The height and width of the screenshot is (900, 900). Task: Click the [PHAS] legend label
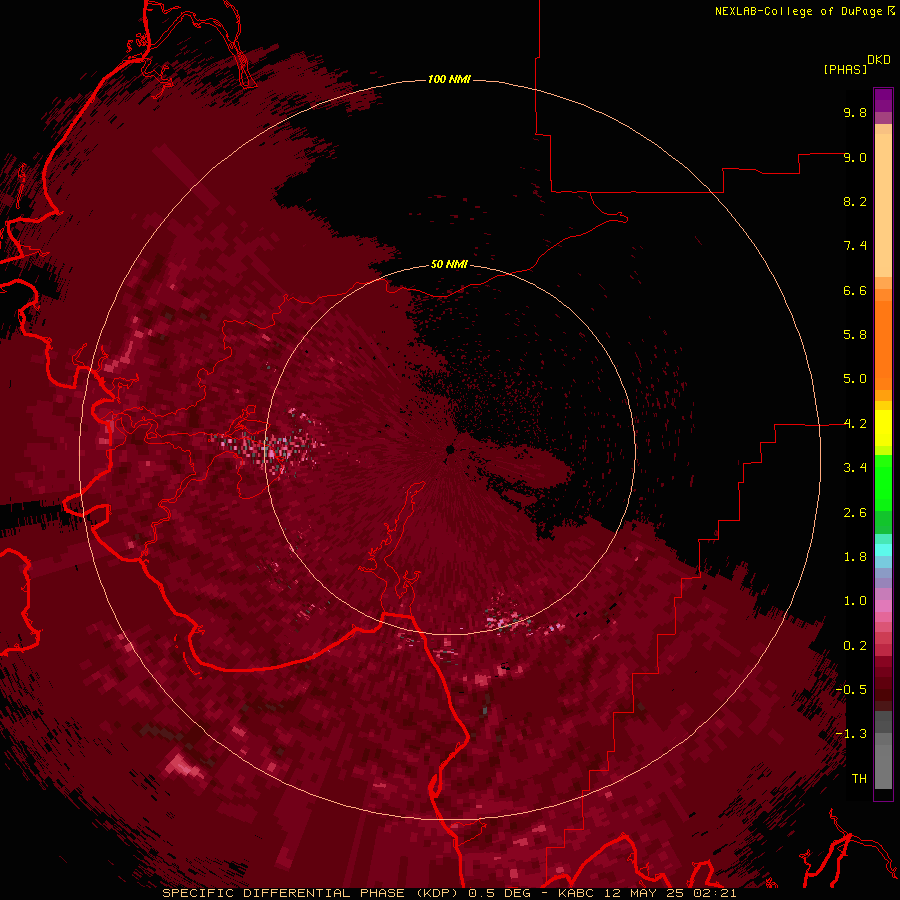(x=845, y=69)
